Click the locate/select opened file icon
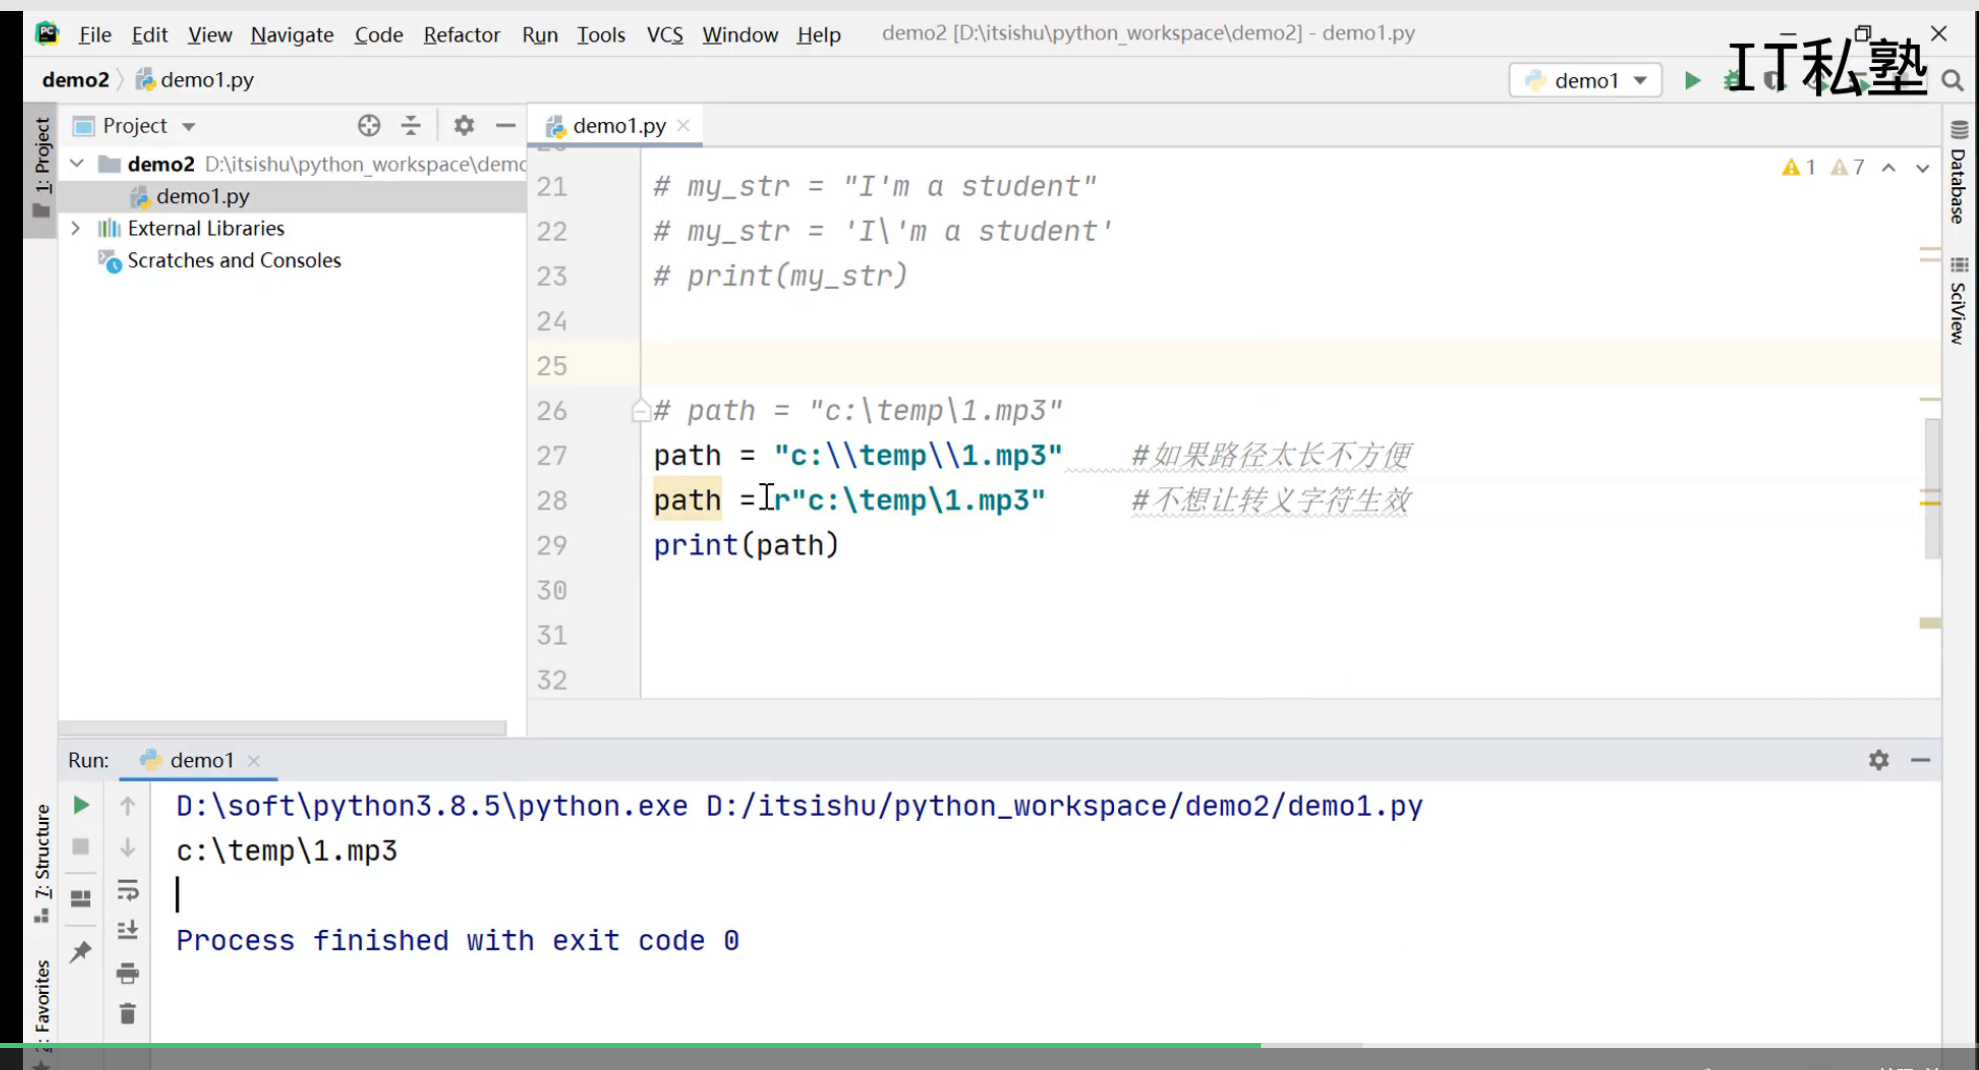The width and height of the screenshot is (1979, 1070). (369, 125)
